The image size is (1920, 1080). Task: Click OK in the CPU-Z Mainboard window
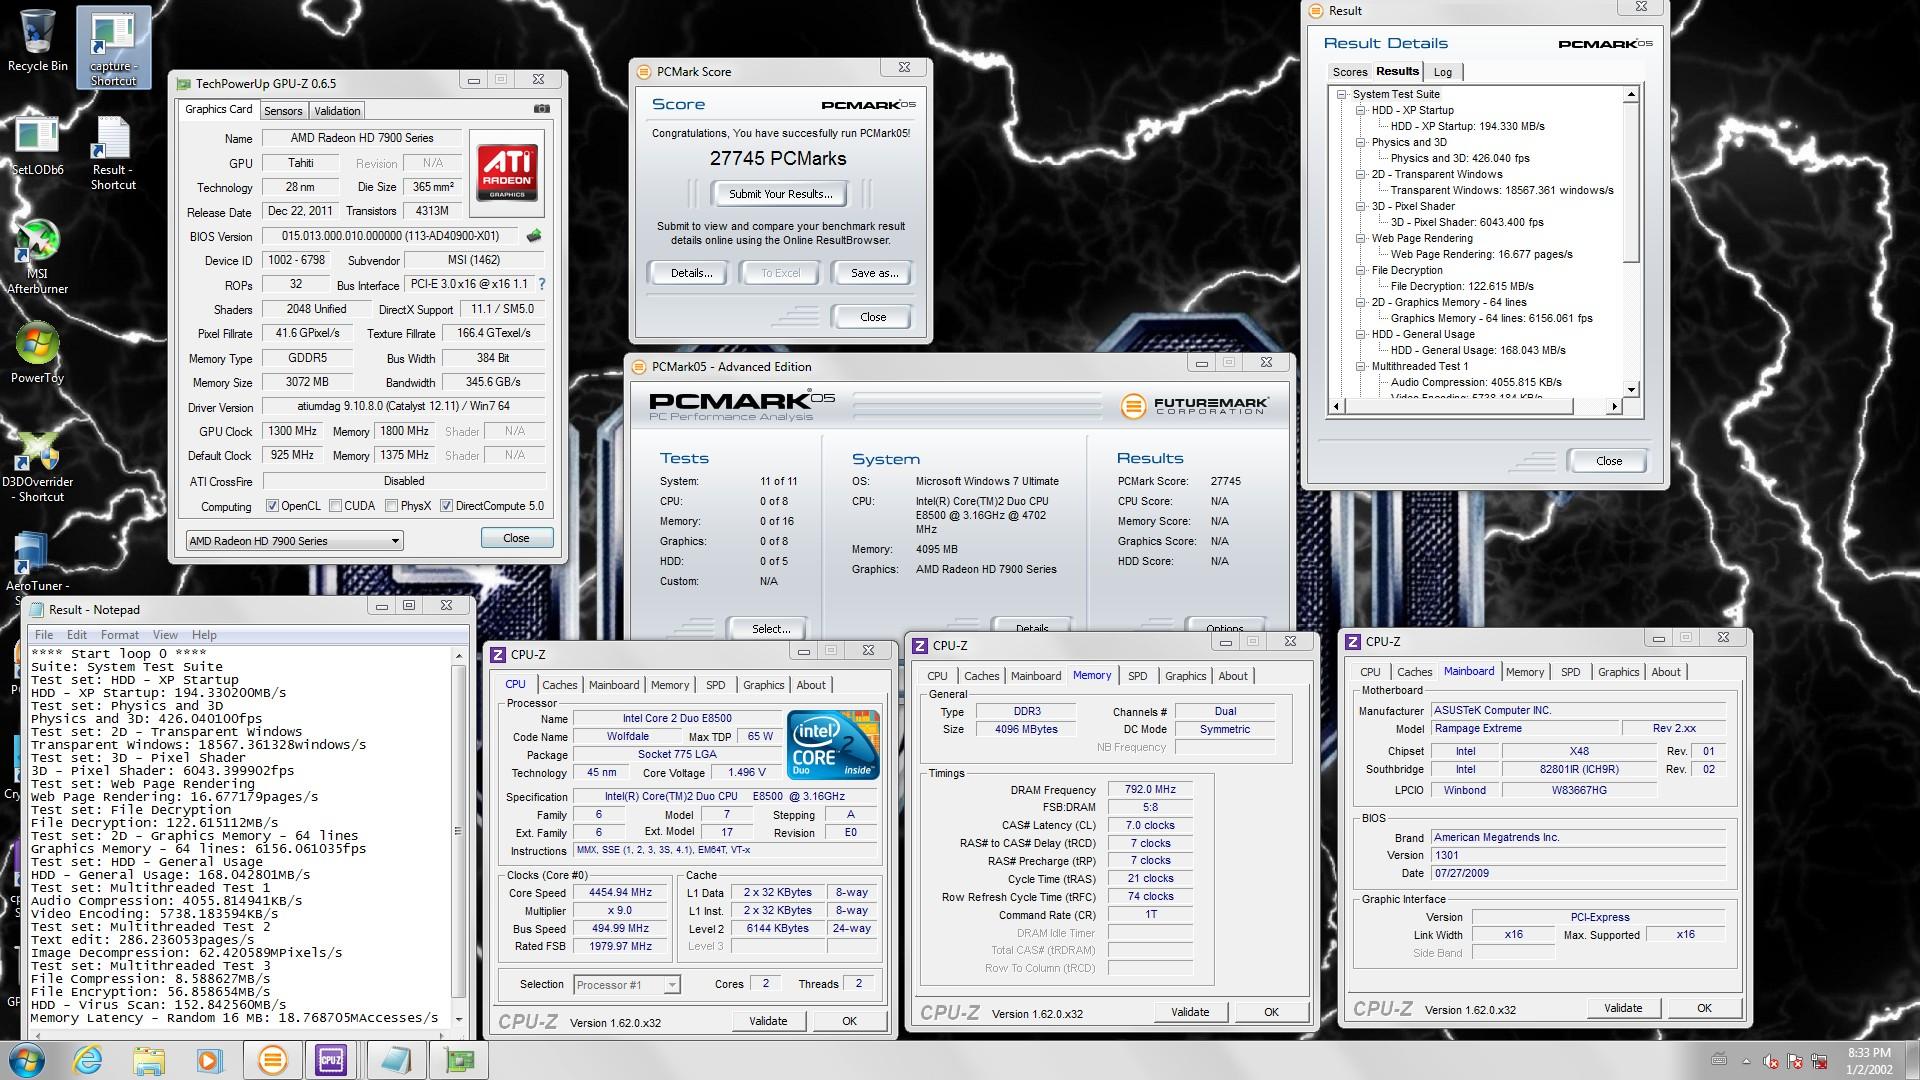(x=1704, y=1008)
